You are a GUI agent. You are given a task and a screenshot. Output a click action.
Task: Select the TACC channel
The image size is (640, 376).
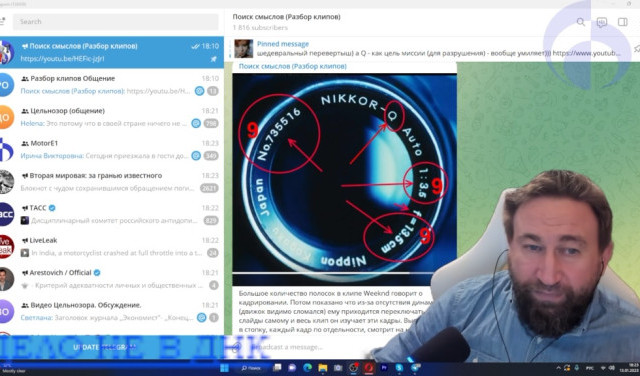112,214
